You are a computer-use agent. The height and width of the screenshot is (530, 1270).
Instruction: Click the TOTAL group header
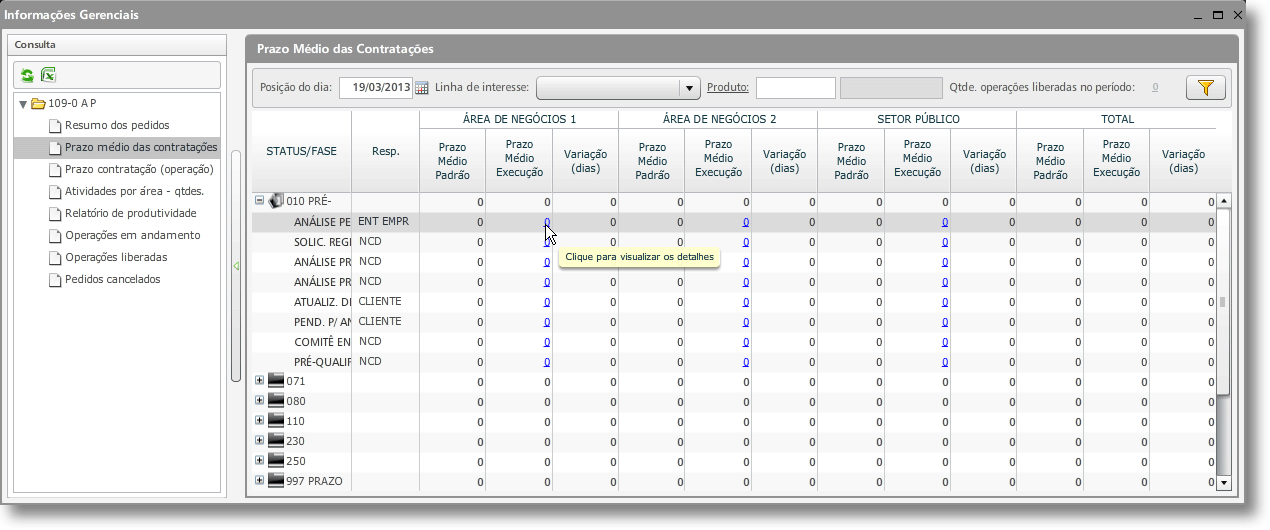click(1116, 119)
